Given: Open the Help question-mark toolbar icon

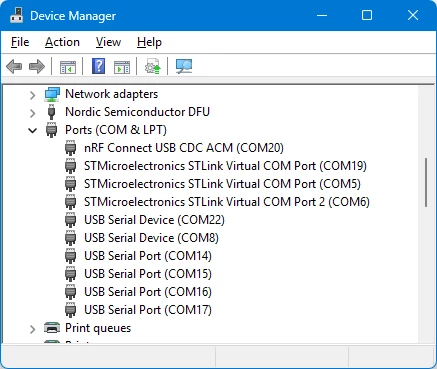Looking at the screenshot, I should point(98,66).
